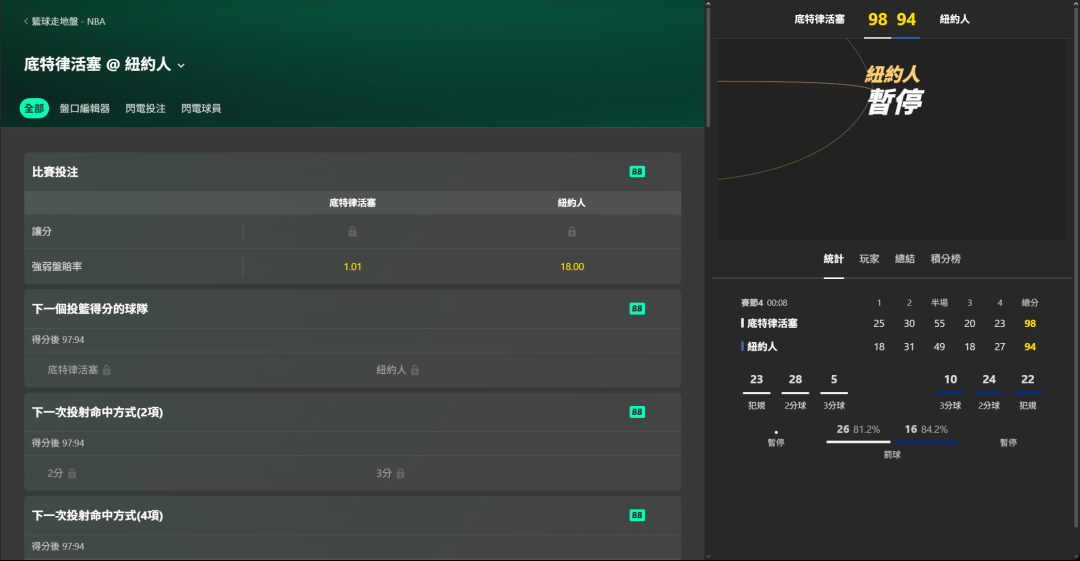Click BB icon in 比賽投注 section

[x=637, y=172]
